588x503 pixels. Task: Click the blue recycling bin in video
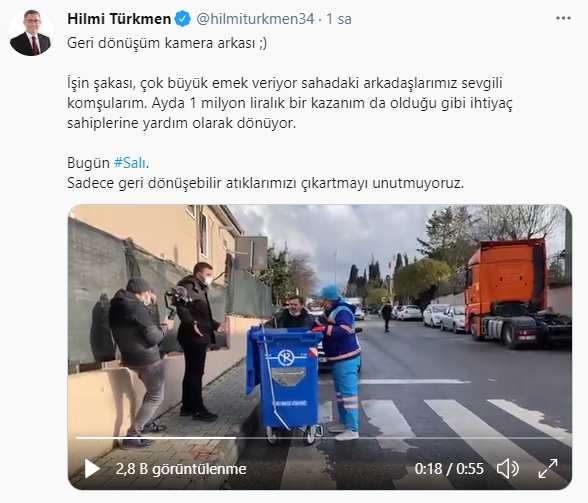(x=284, y=383)
